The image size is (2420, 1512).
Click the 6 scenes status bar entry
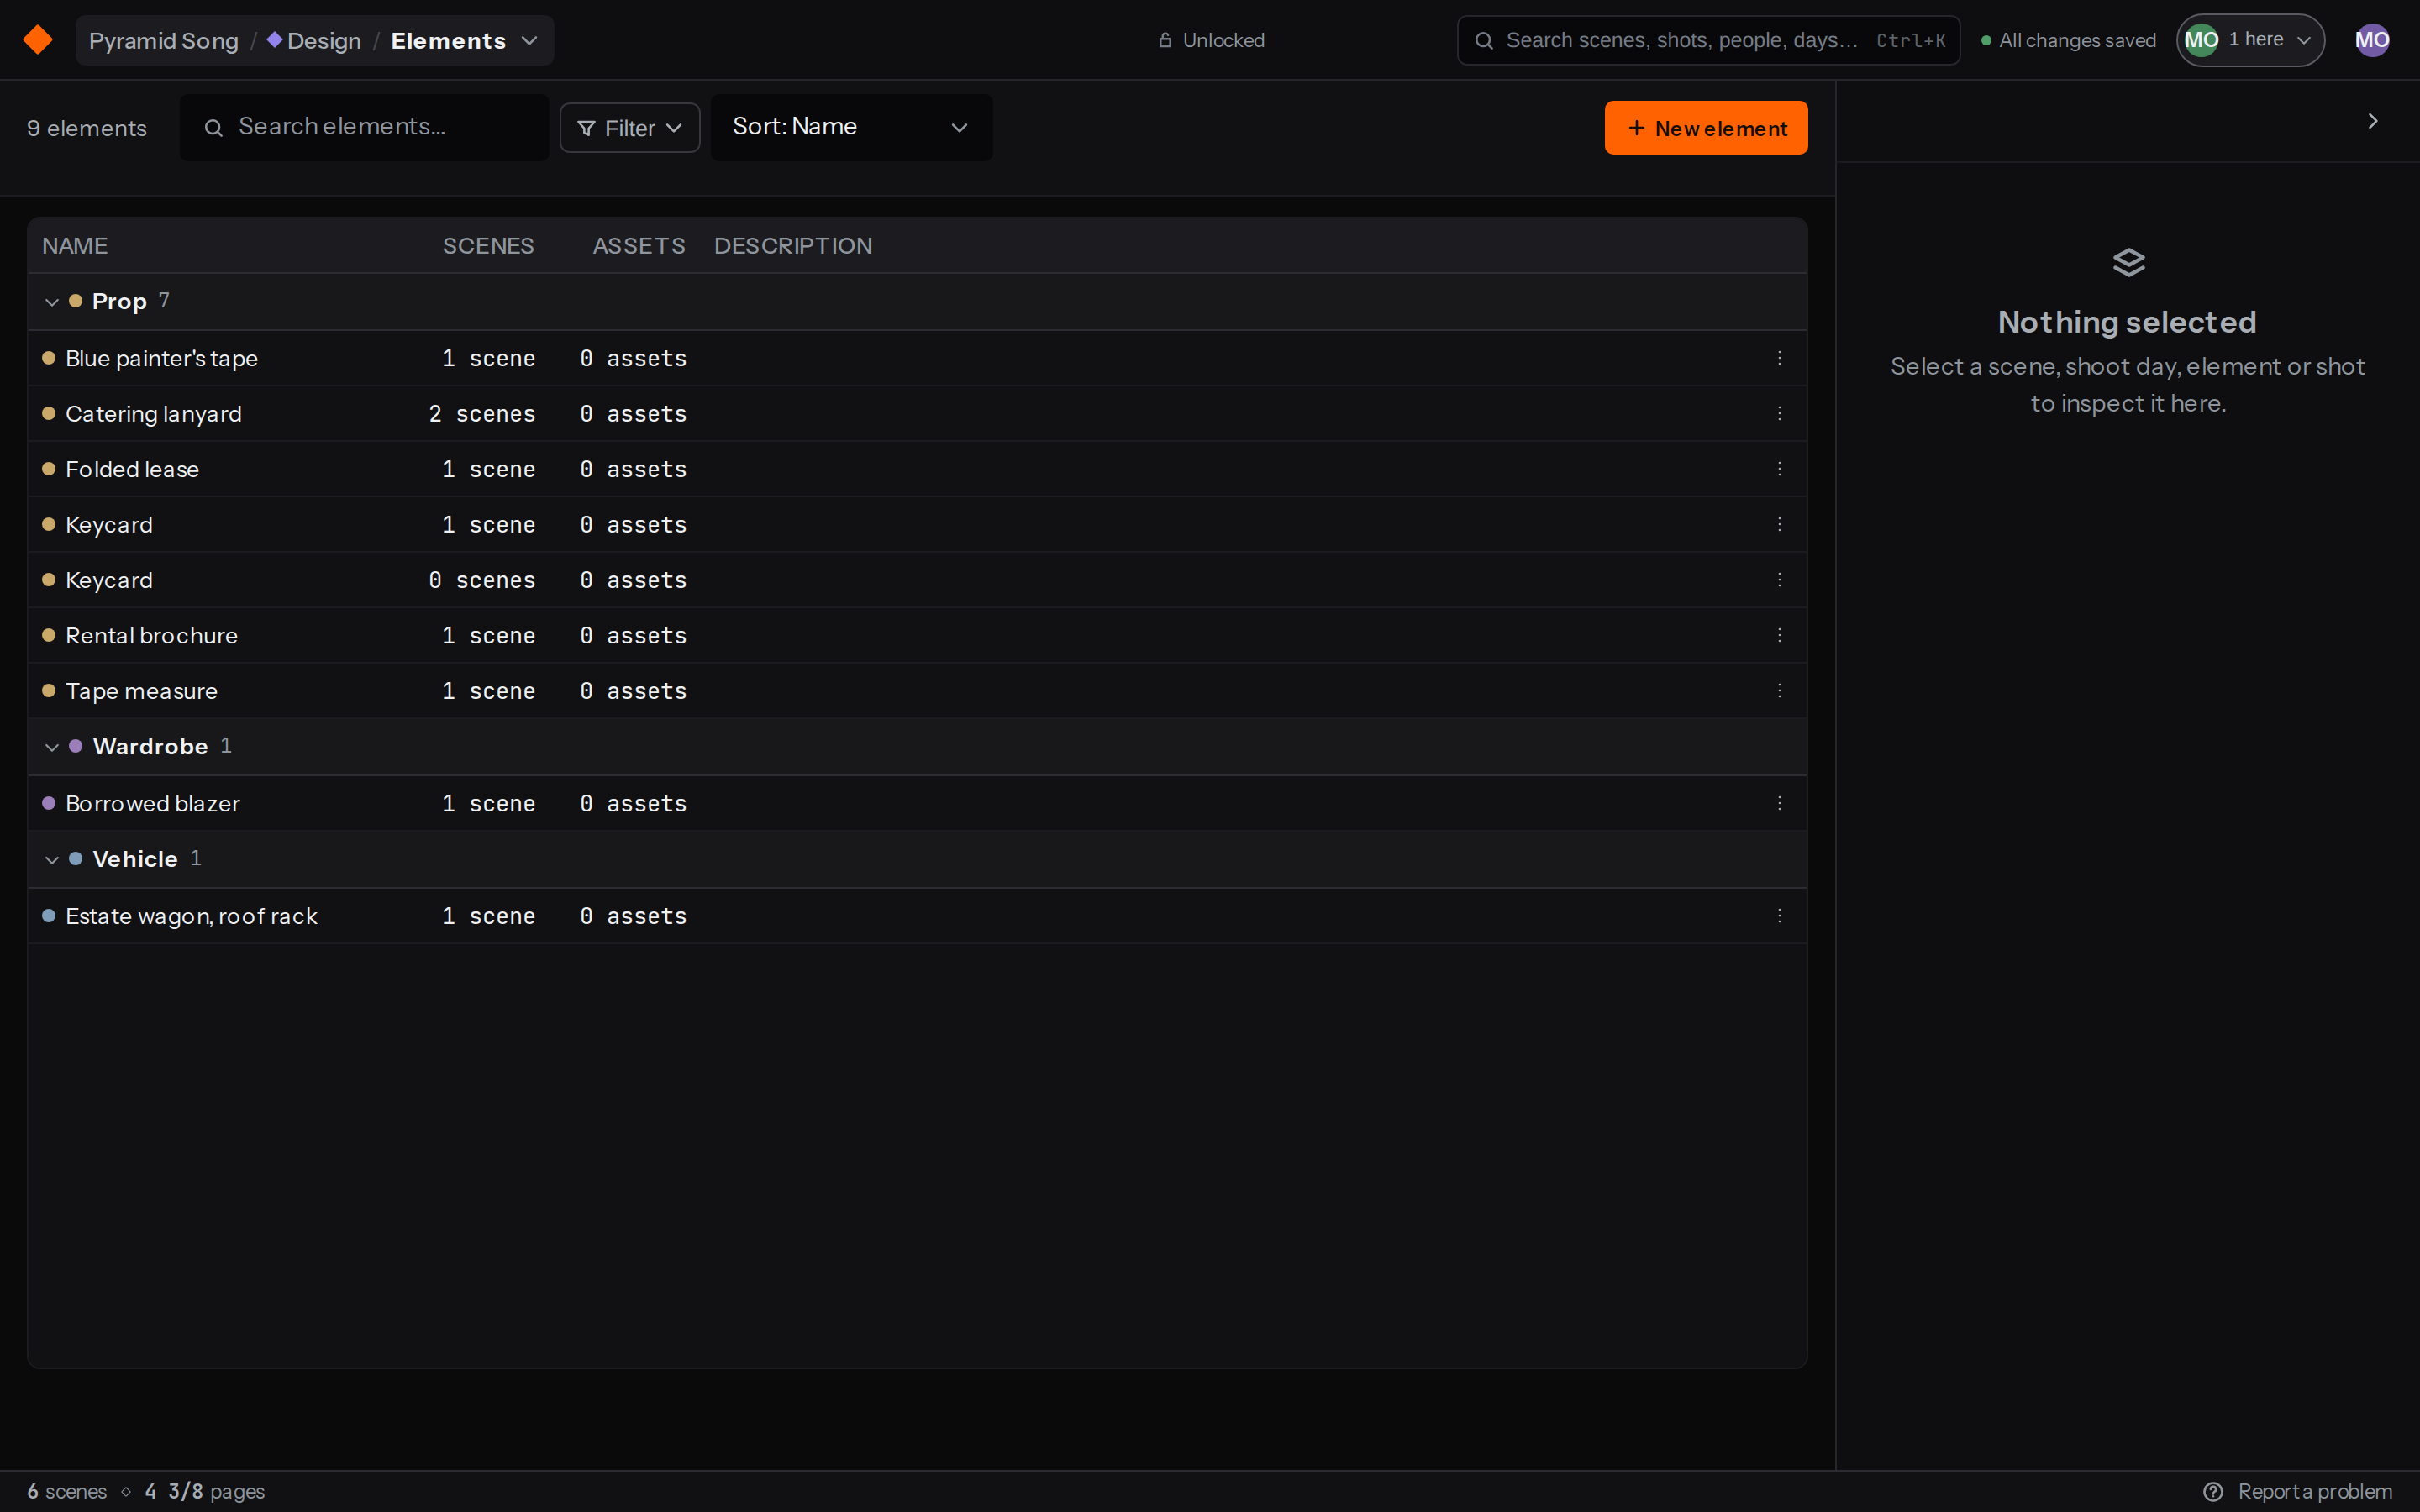[x=67, y=1491]
